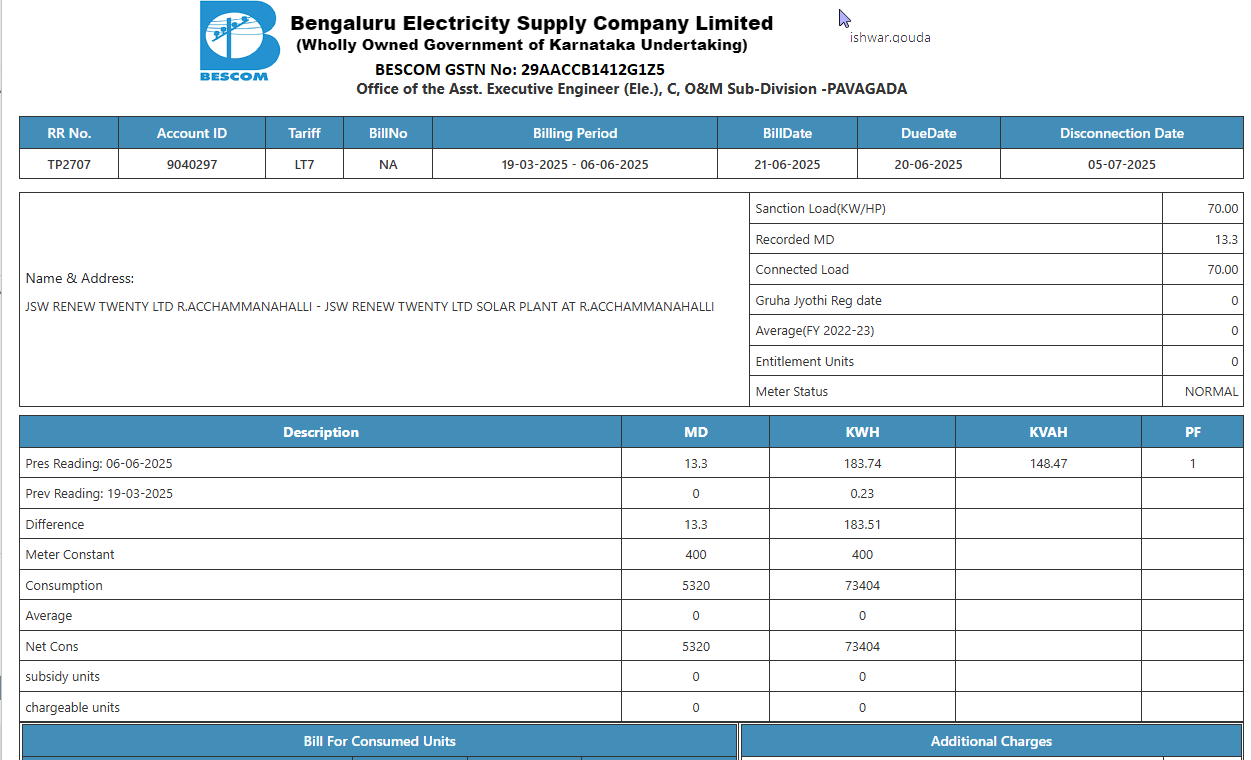The width and height of the screenshot is (1251, 760).
Task: Click the MD column header
Action: click(x=696, y=432)
